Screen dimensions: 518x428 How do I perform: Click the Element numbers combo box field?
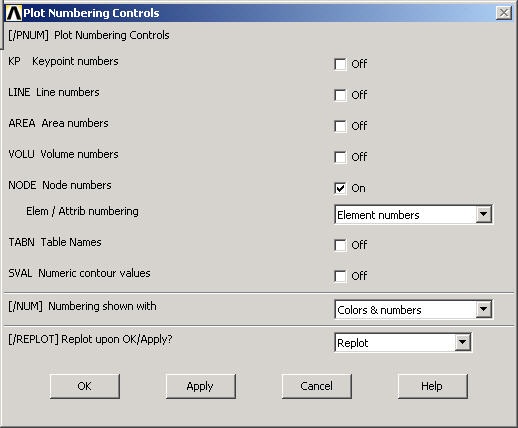[x=413, y=214]
